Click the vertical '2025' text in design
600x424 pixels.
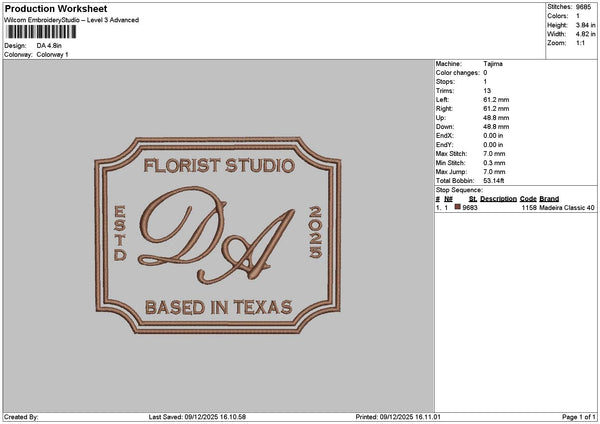(316, 232)
